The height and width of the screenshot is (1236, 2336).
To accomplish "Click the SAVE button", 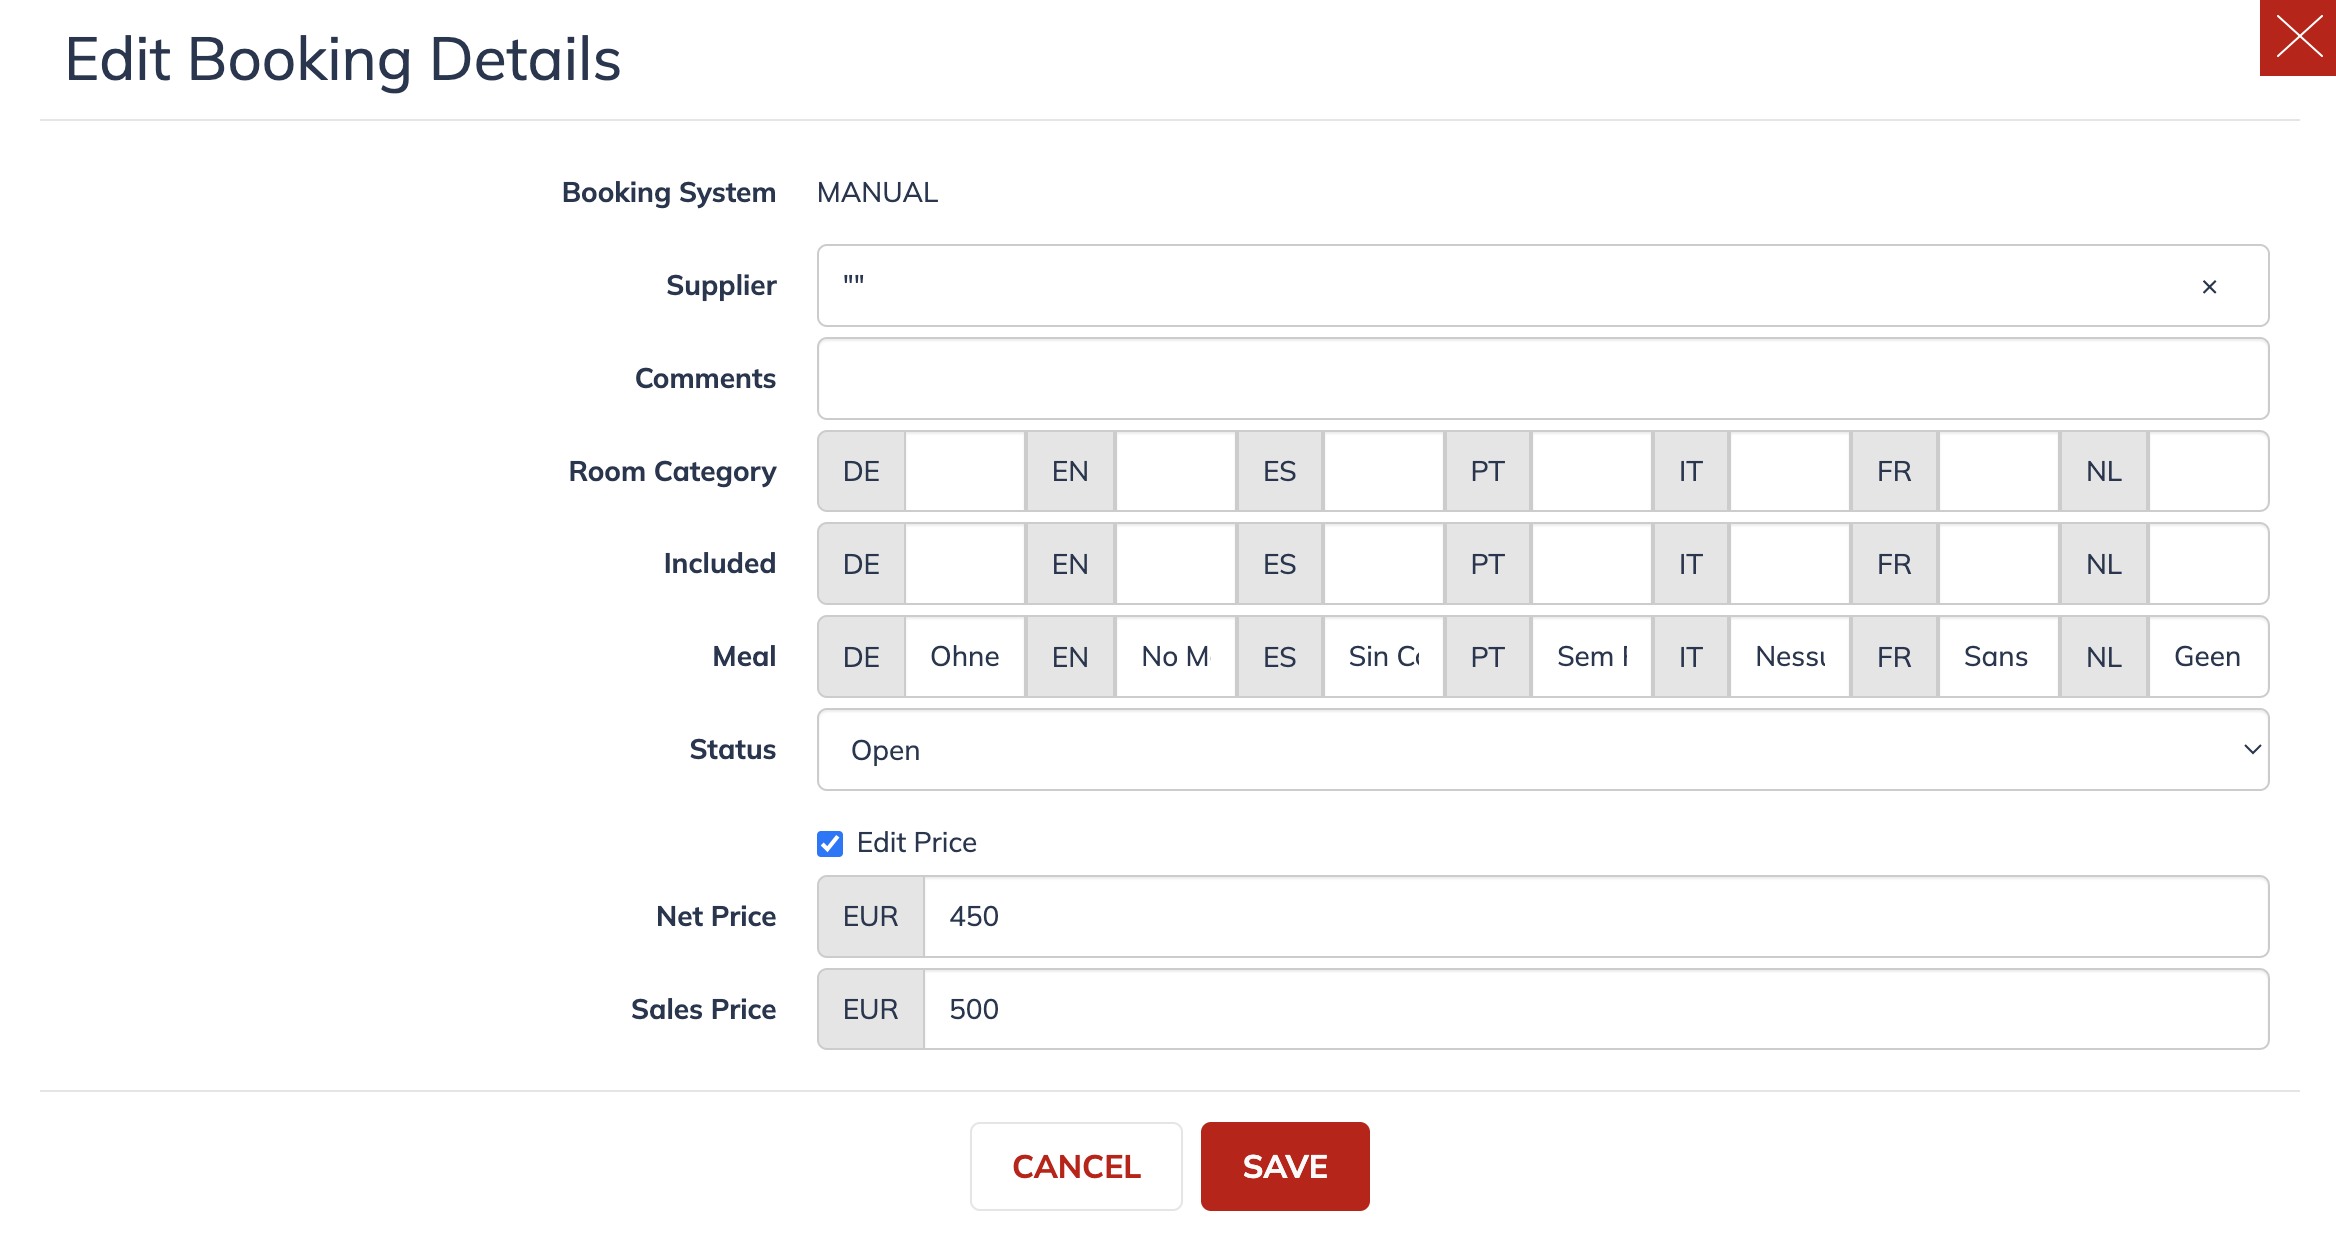I will [1285, 1166].
